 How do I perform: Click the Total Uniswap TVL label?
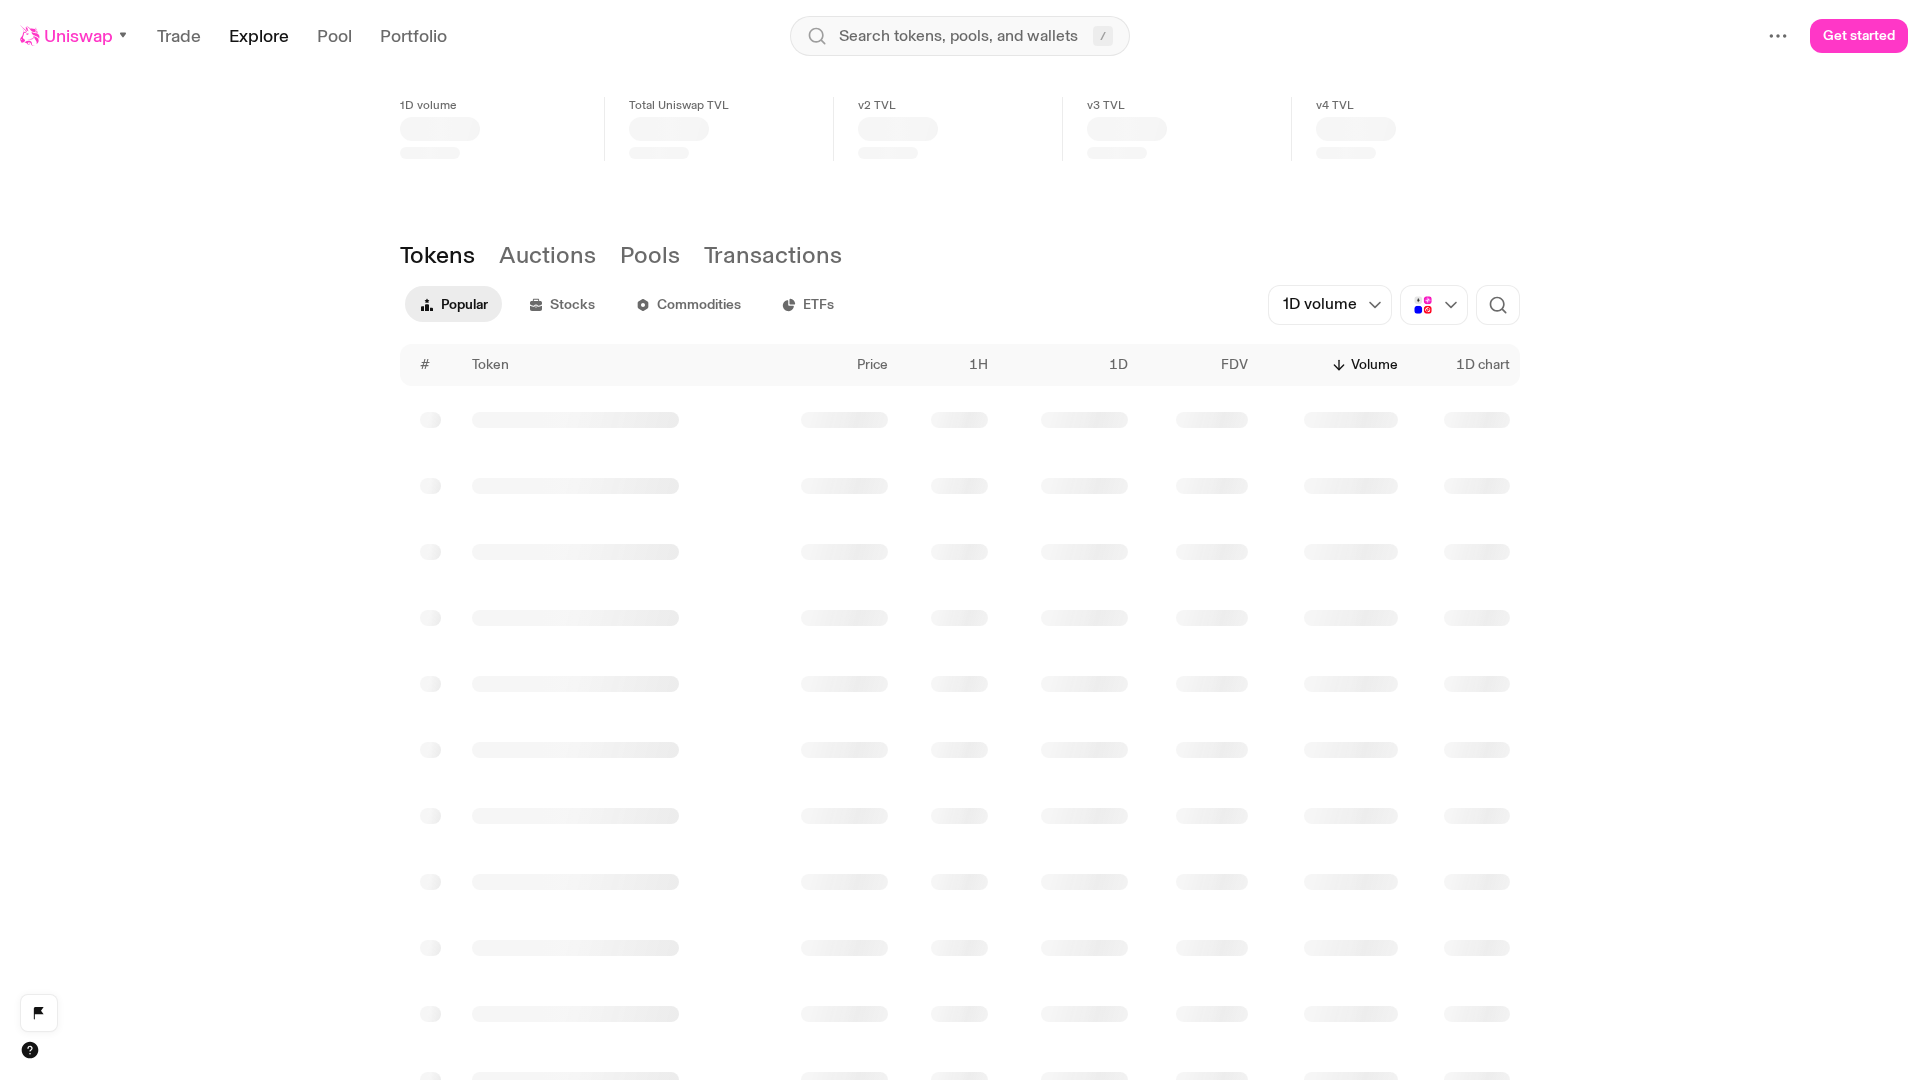679,105
